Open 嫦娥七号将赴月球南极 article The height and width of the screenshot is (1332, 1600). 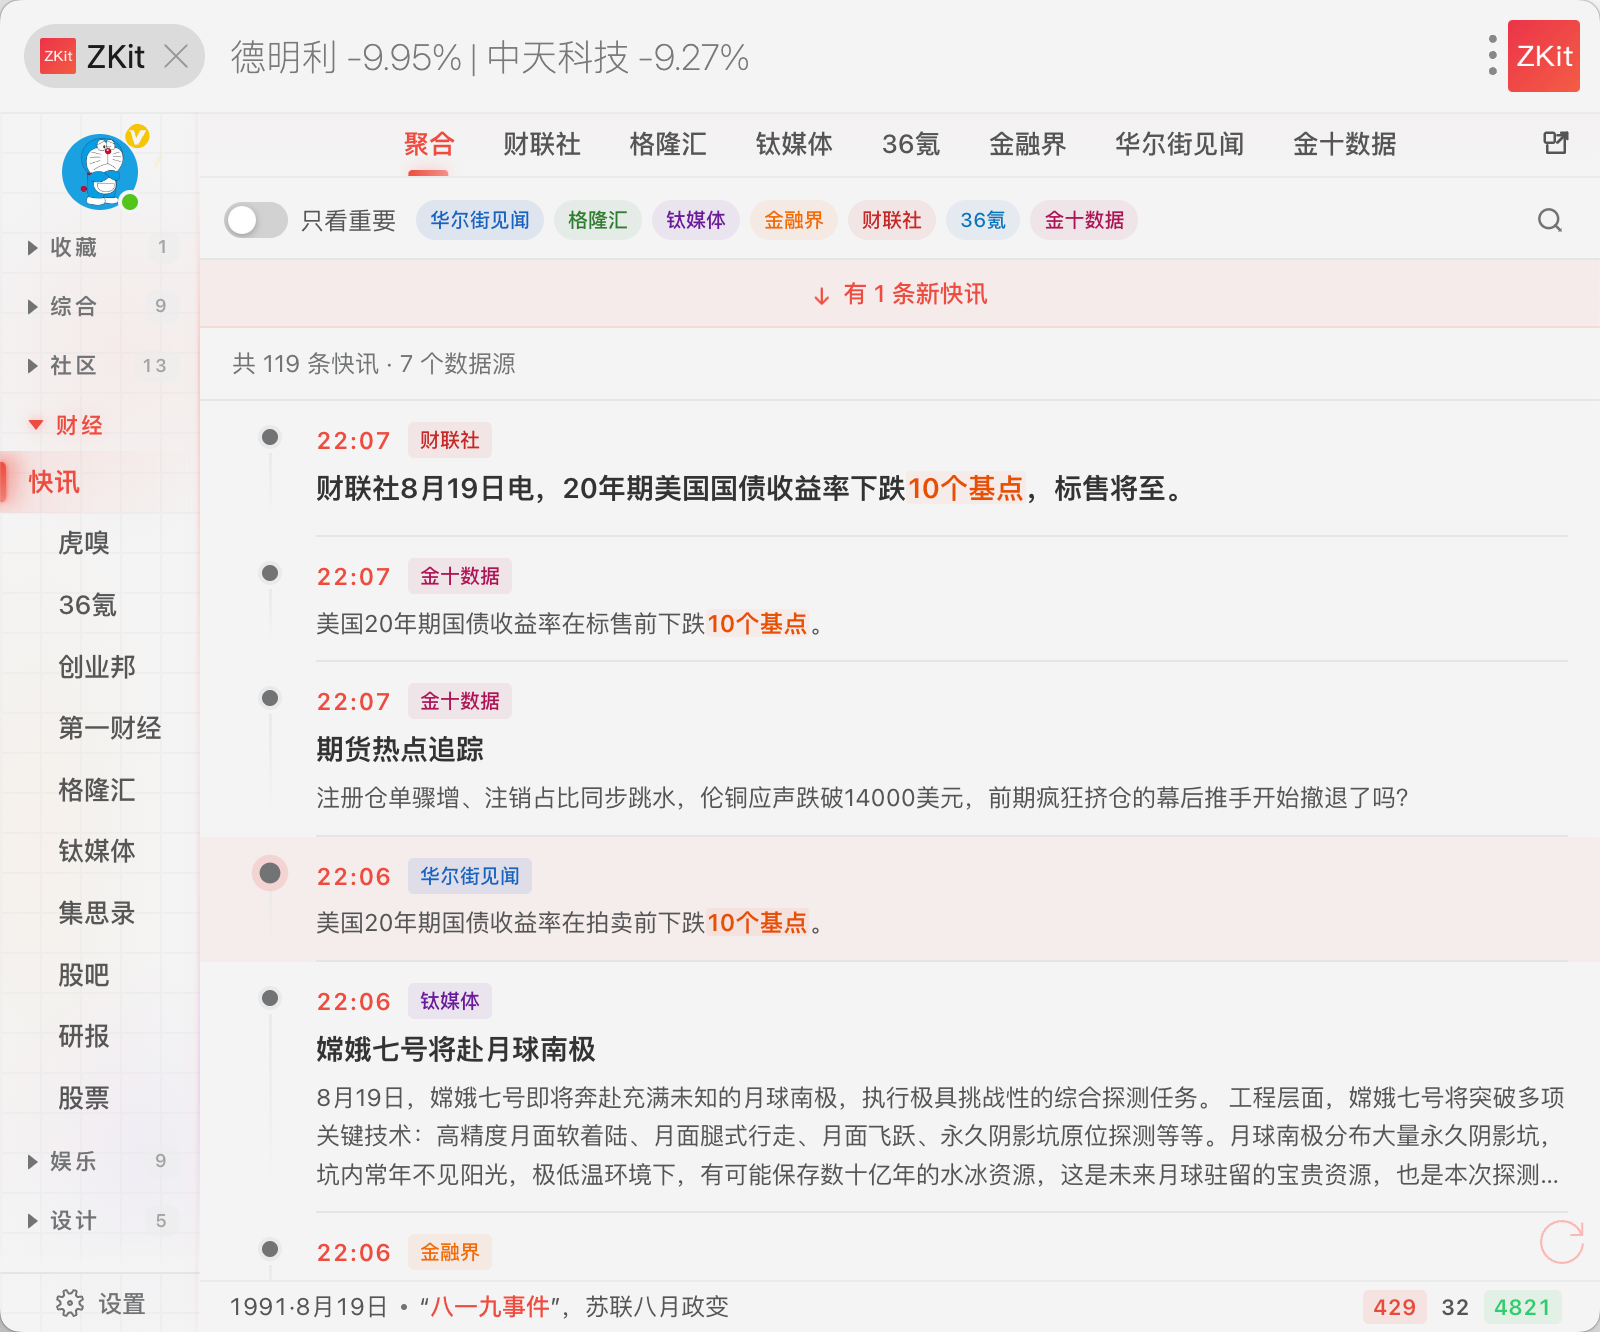pos(456,1049)
